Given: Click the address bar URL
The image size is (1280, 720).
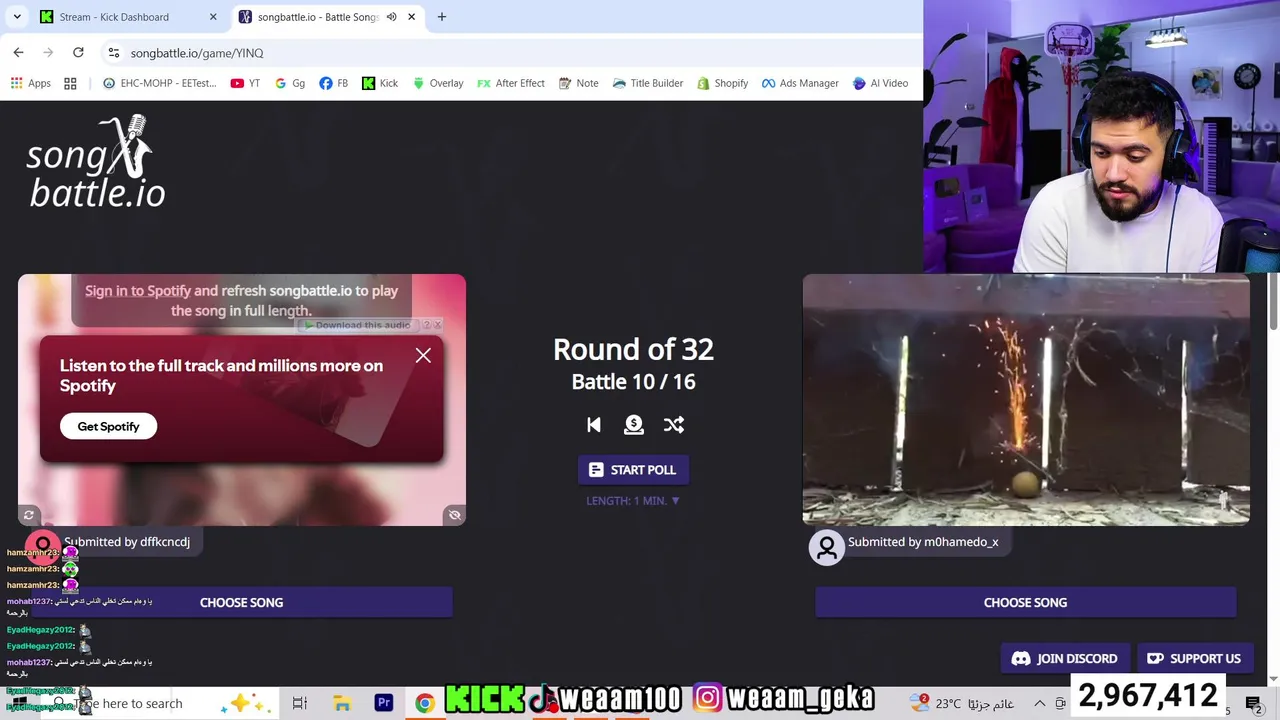Looking at the screenshot, I should coord(197,53).
